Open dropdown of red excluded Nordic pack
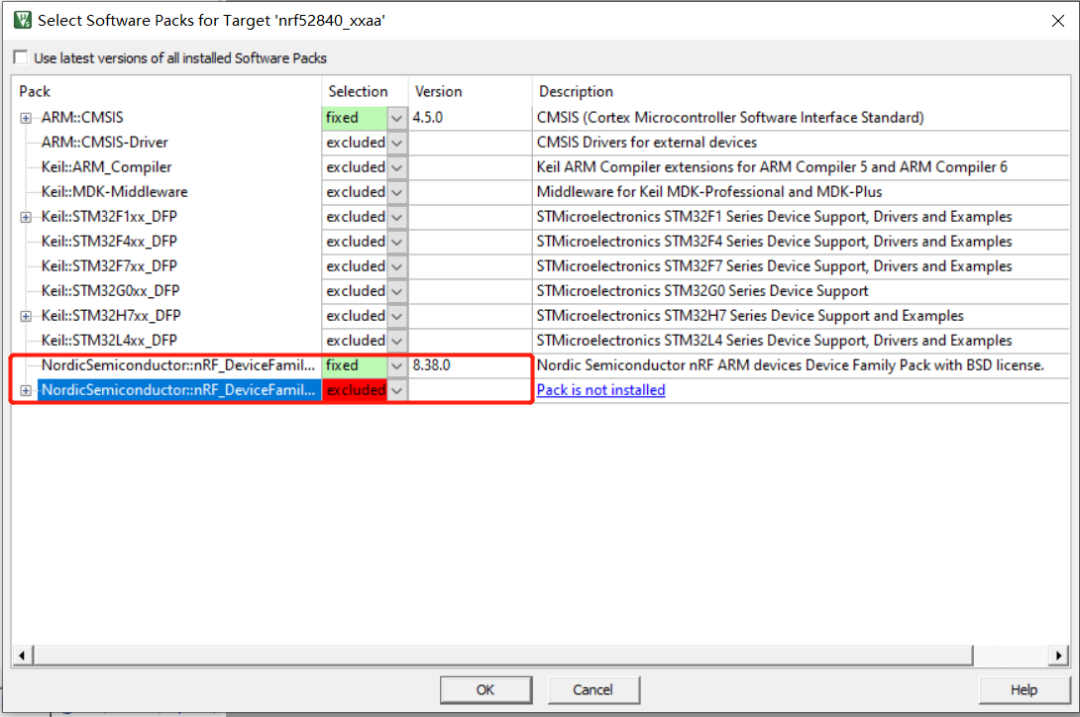 (397, 391)
